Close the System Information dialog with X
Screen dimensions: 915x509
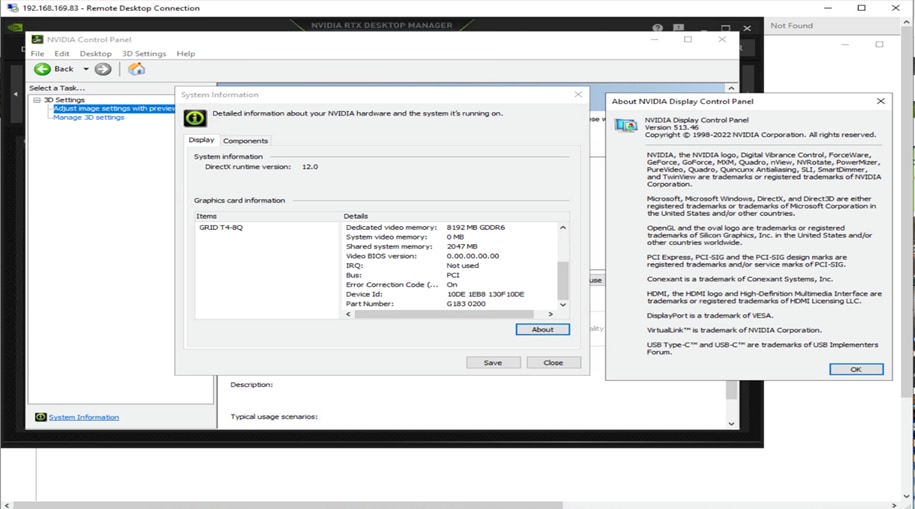[578, 94]
